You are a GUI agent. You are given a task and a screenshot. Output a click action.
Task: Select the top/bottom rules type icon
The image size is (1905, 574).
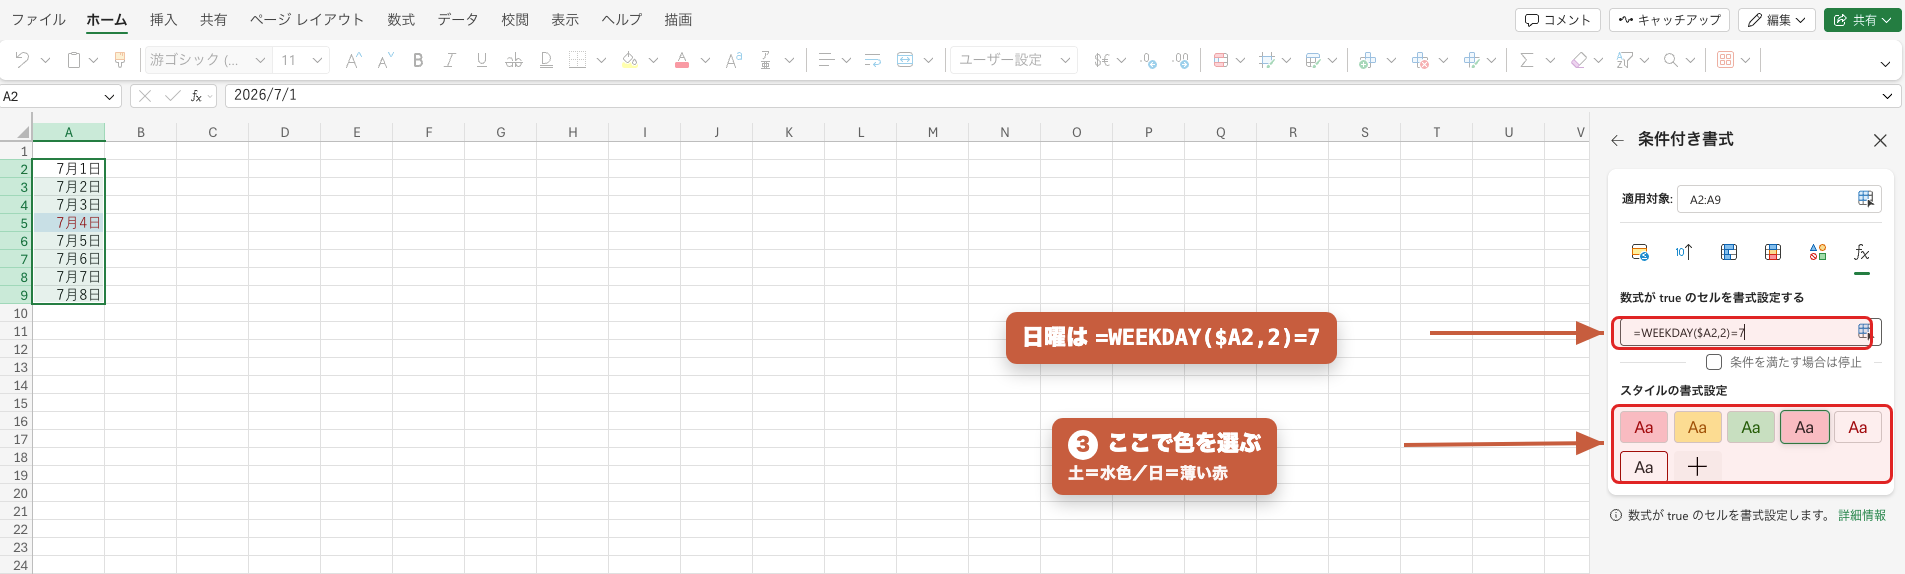pos(1684,252)
